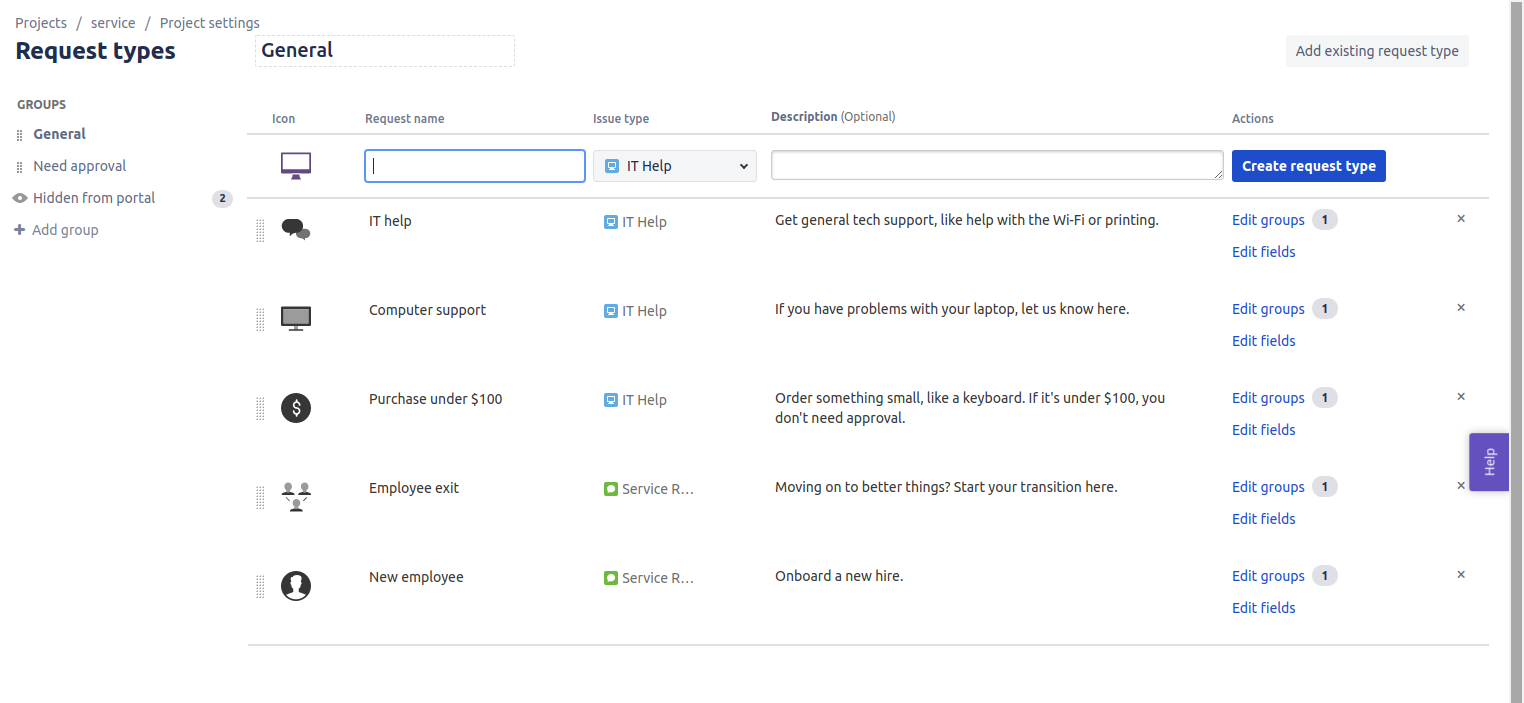Screen dimensions: 1524x703
Task: Click the speech bubbles icon for IT help
Action: click(296, 230)
